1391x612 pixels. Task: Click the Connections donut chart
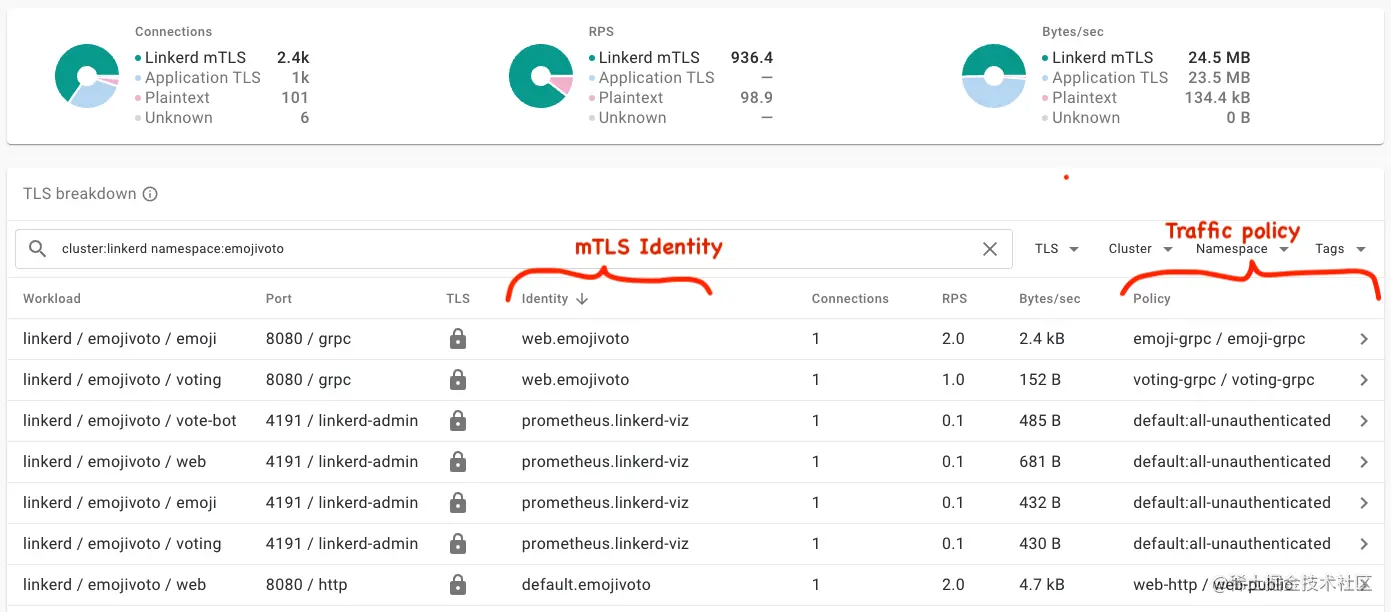click(87, 76)
